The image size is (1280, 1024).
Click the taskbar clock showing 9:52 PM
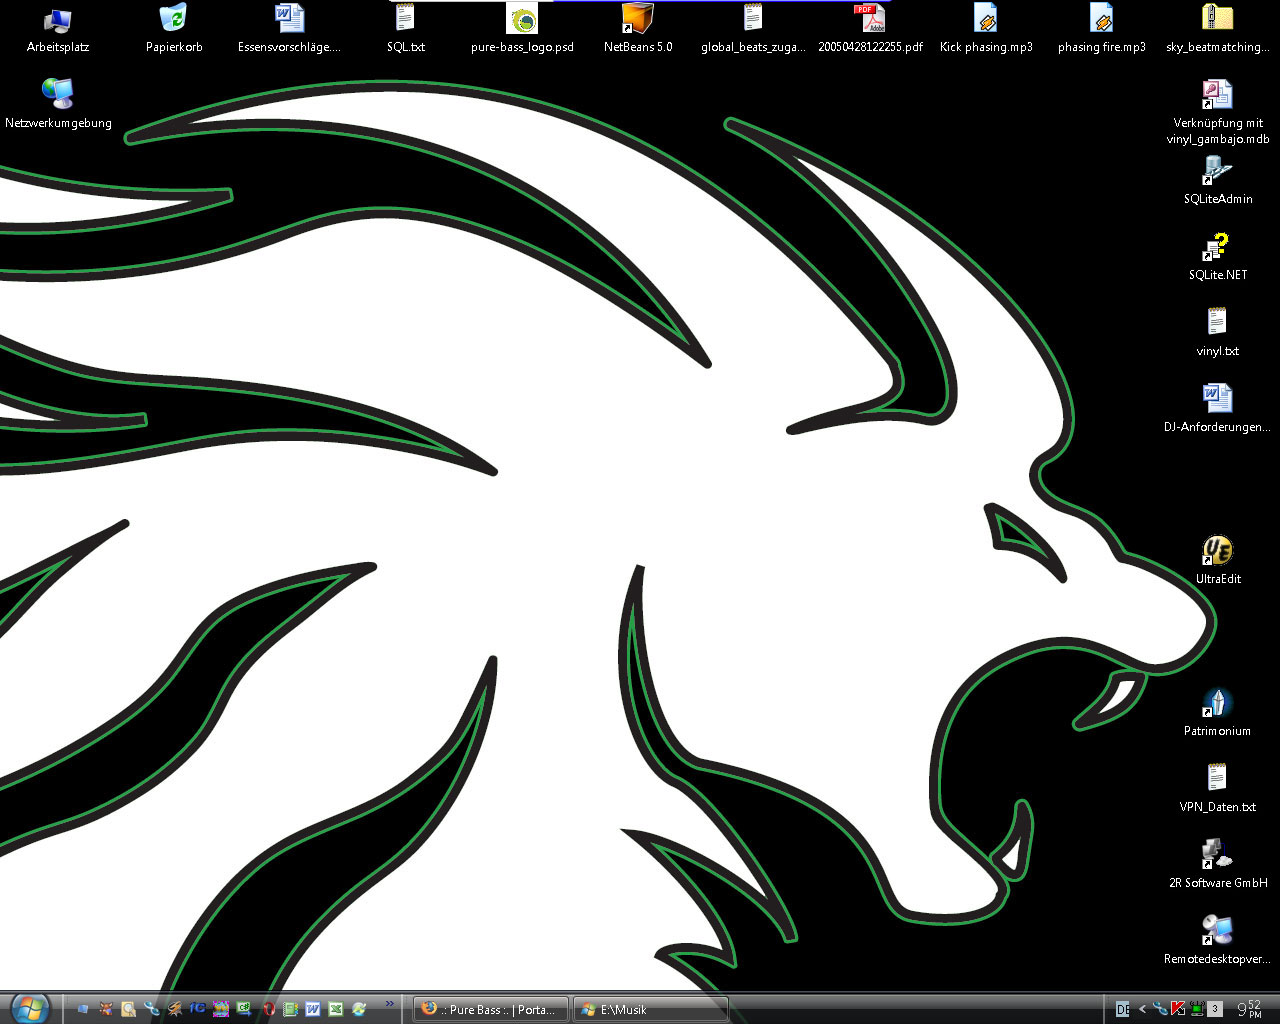coord(1249,1009)
